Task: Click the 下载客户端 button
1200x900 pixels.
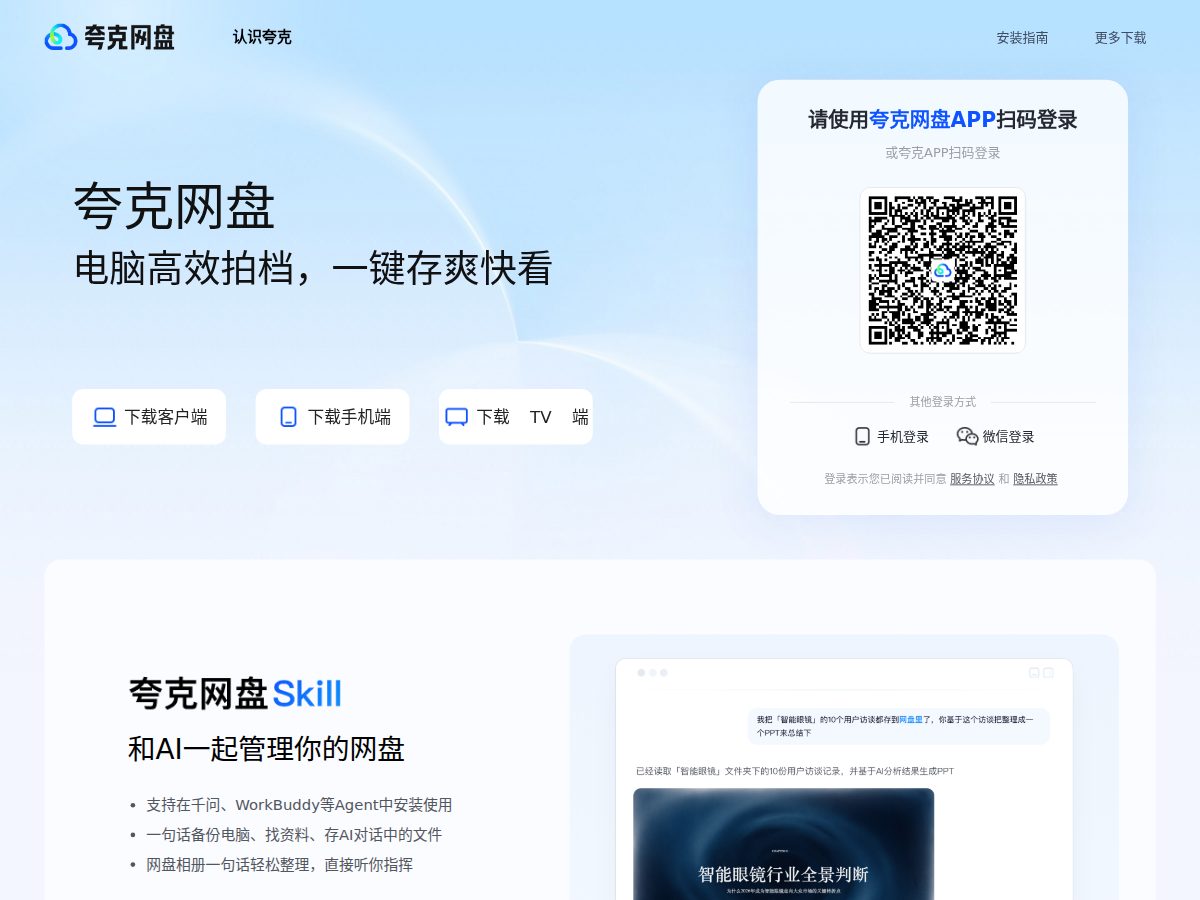Action: 149,417
